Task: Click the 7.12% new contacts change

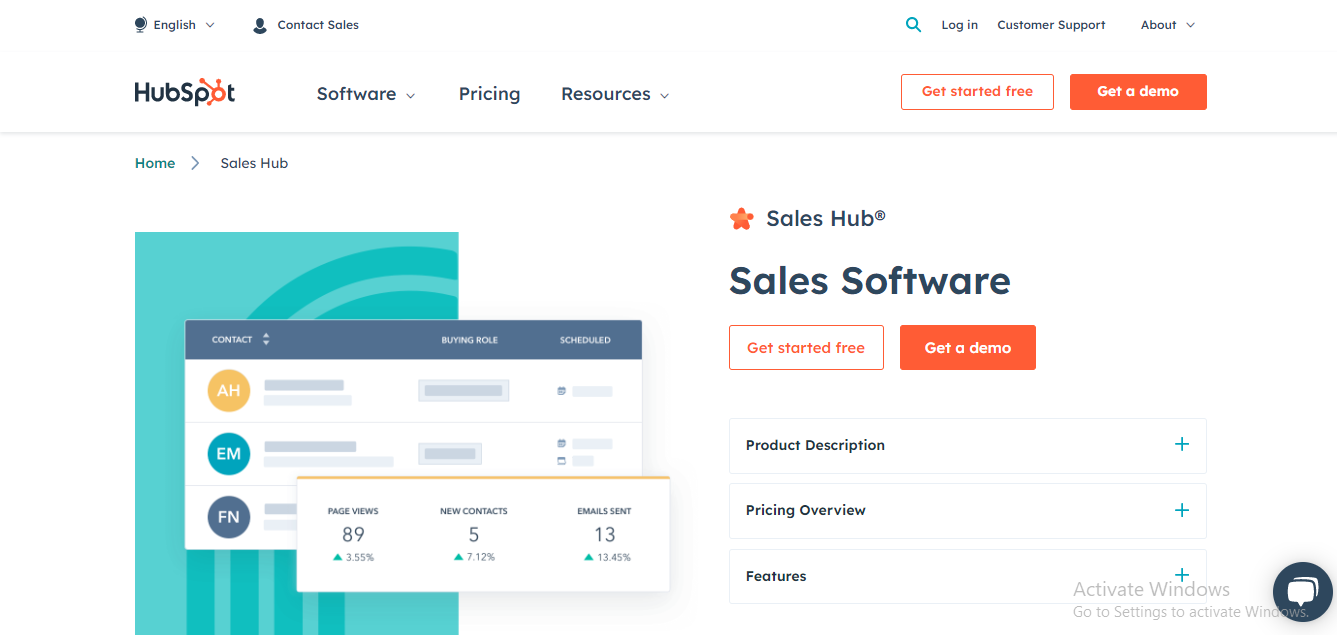Action: pos(474,557)
